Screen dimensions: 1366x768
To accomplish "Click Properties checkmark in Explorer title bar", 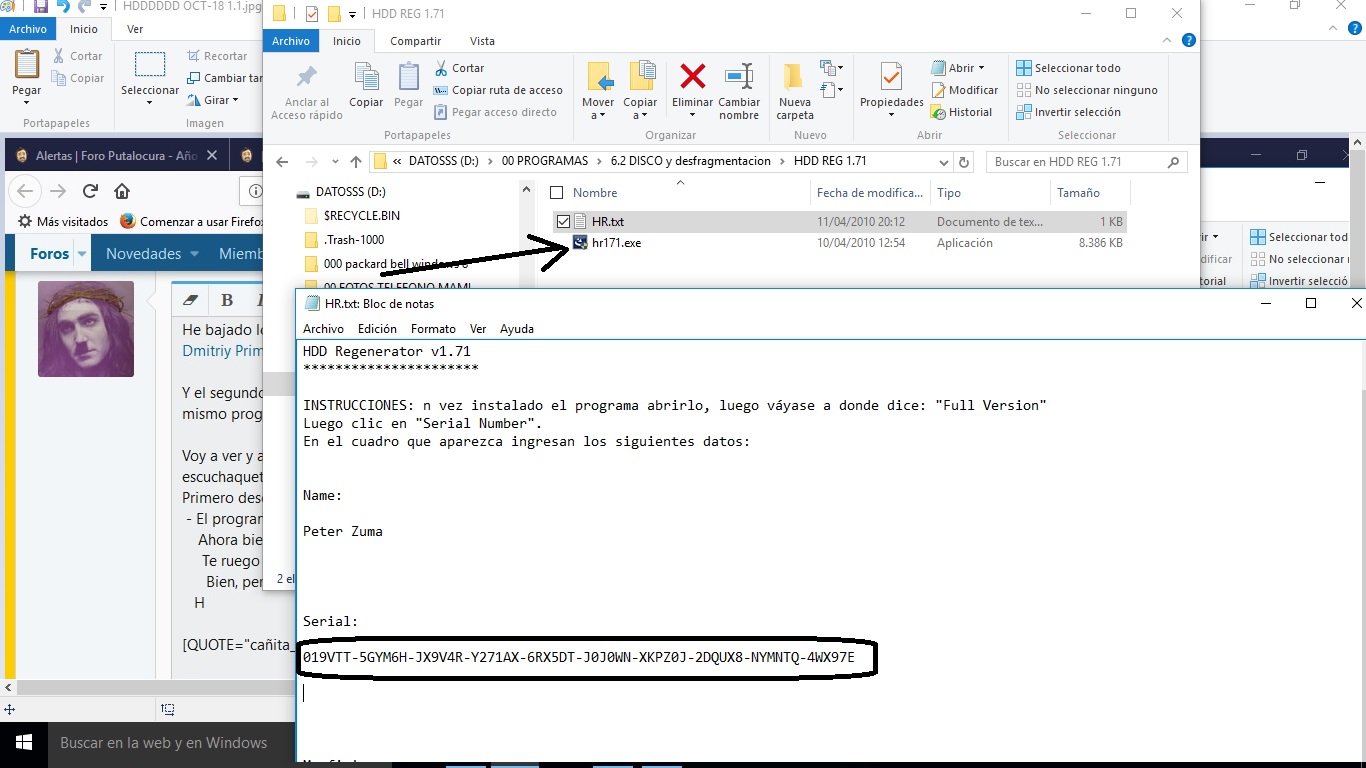I will (310, 14).
